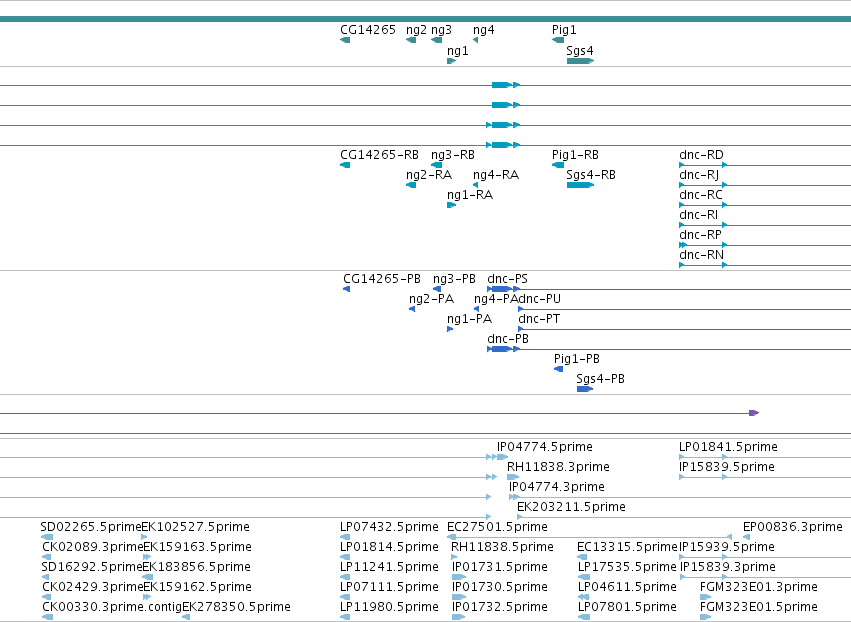The image size is (851, 622).
Task: Select the SD16292.5prime EST label
Action: [91, 567]
